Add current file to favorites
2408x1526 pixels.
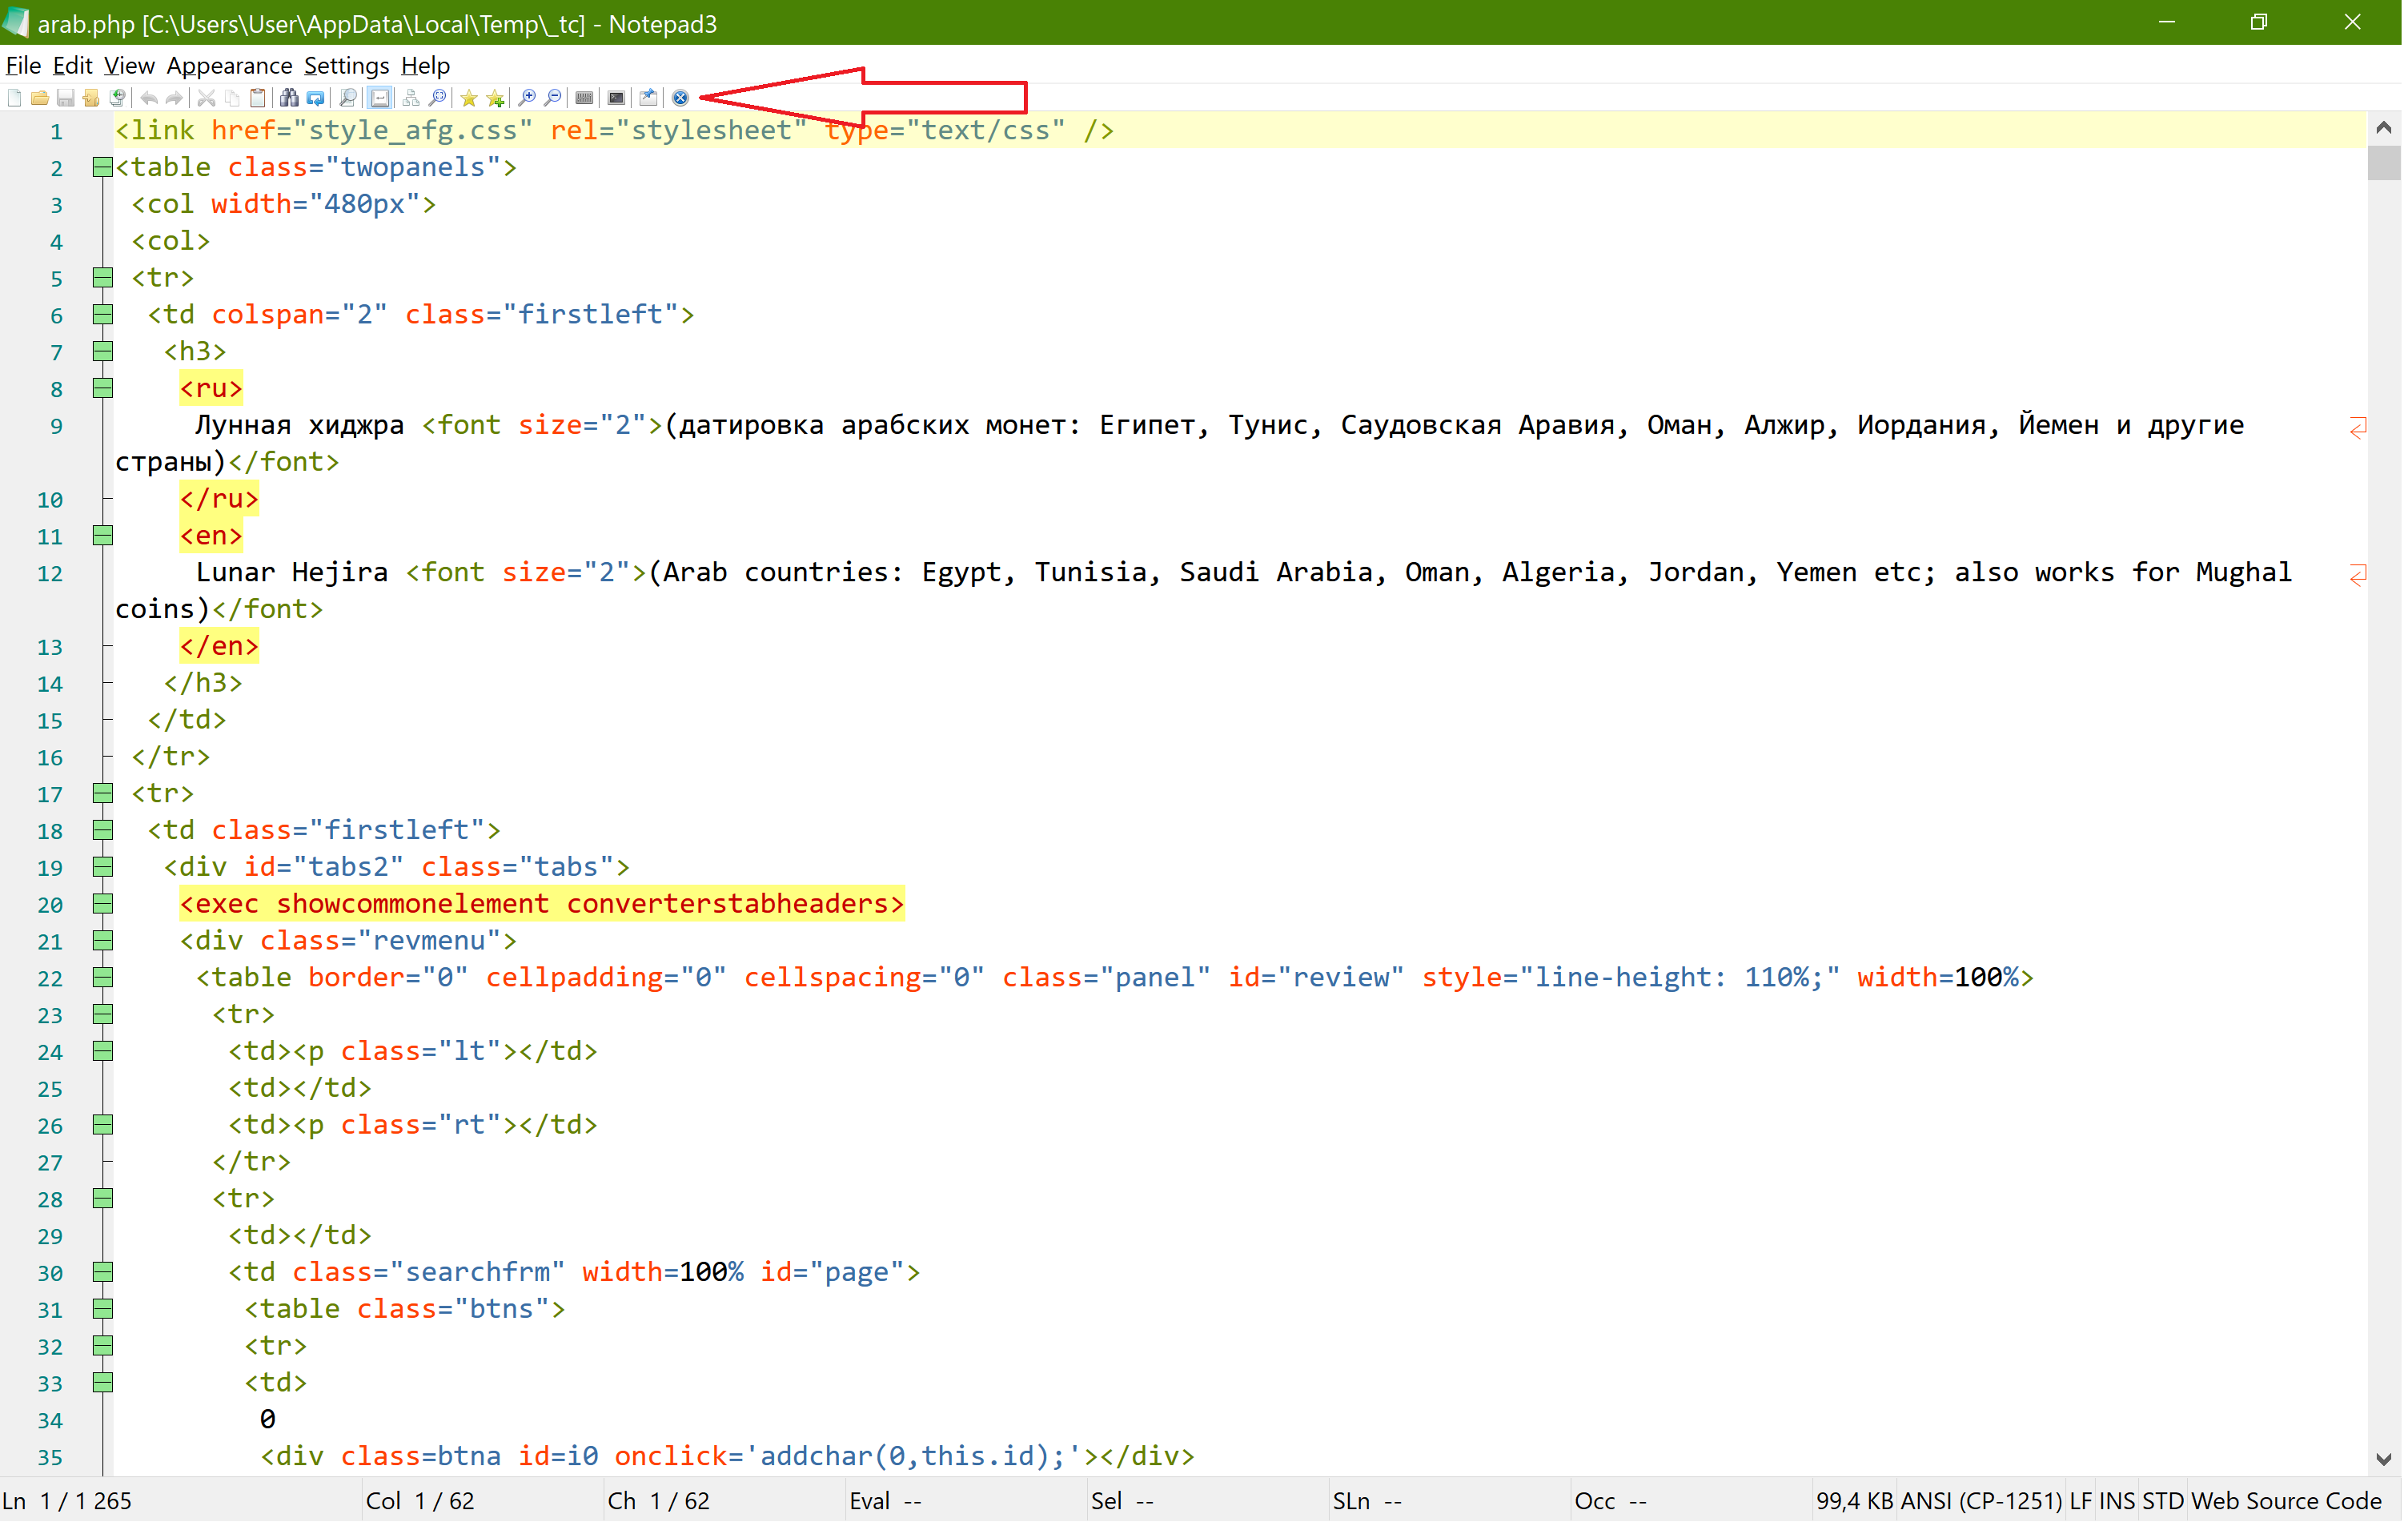[x=495, y=97]
